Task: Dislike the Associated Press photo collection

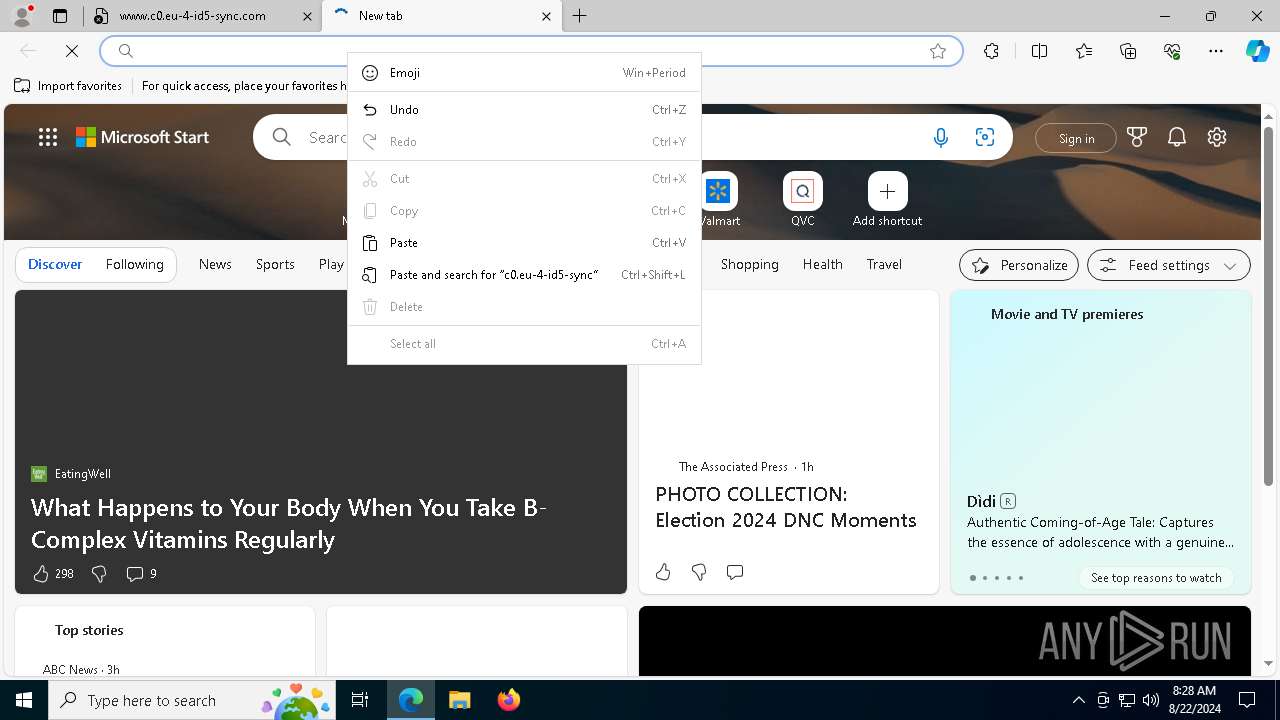Action: [x=699, y=572]
